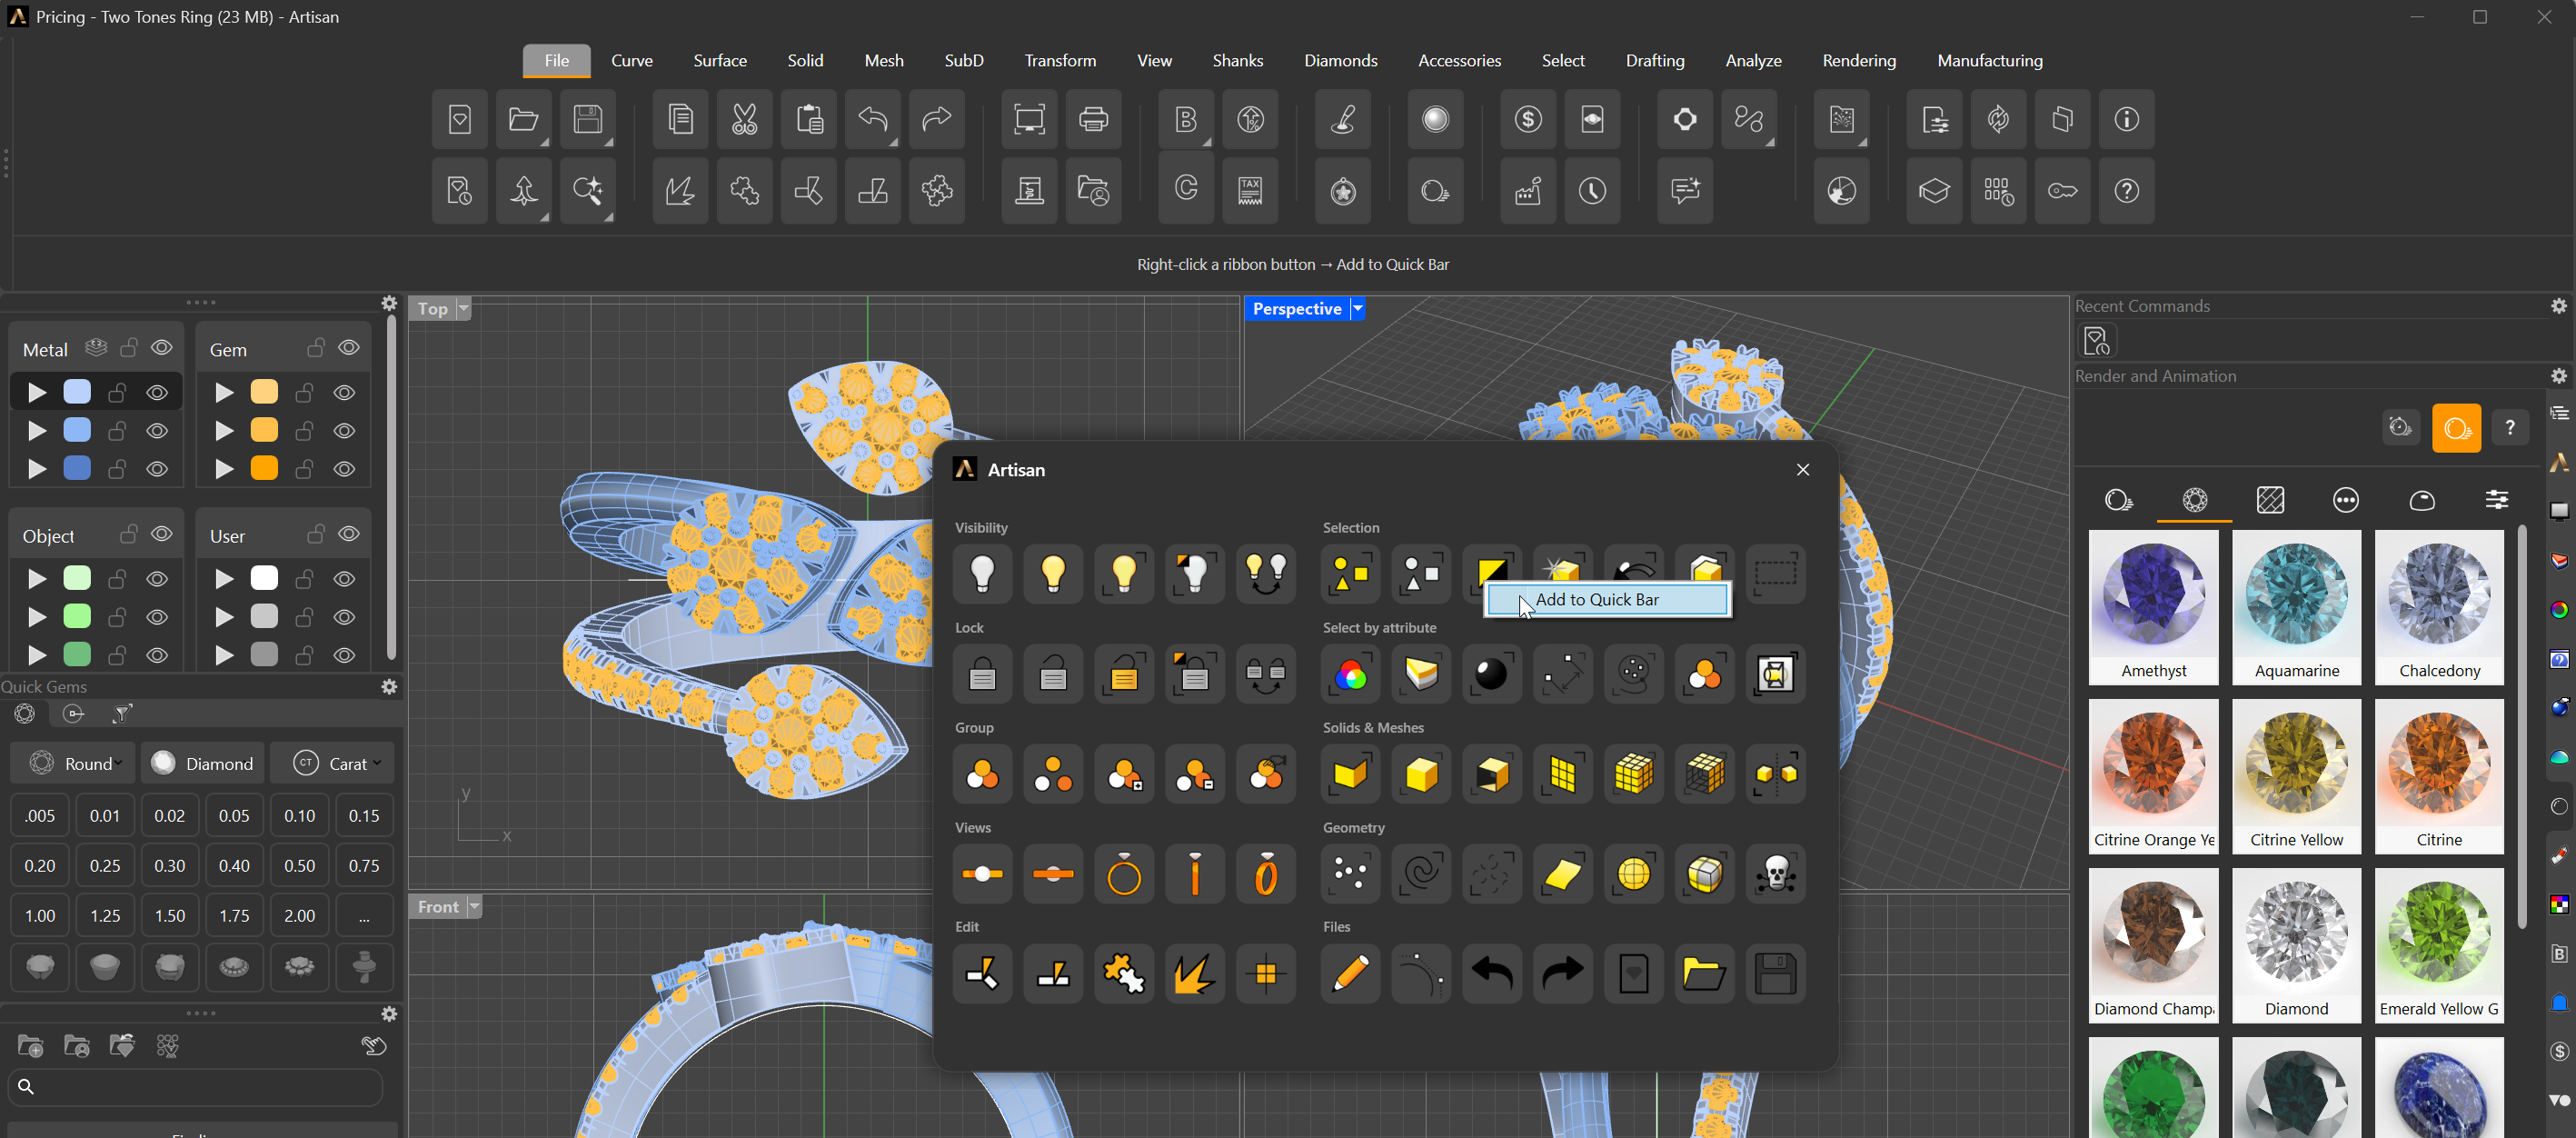Toggle the lock on the Metal group
This screenshot has height=1138, width=2576.
click(129, 347)
